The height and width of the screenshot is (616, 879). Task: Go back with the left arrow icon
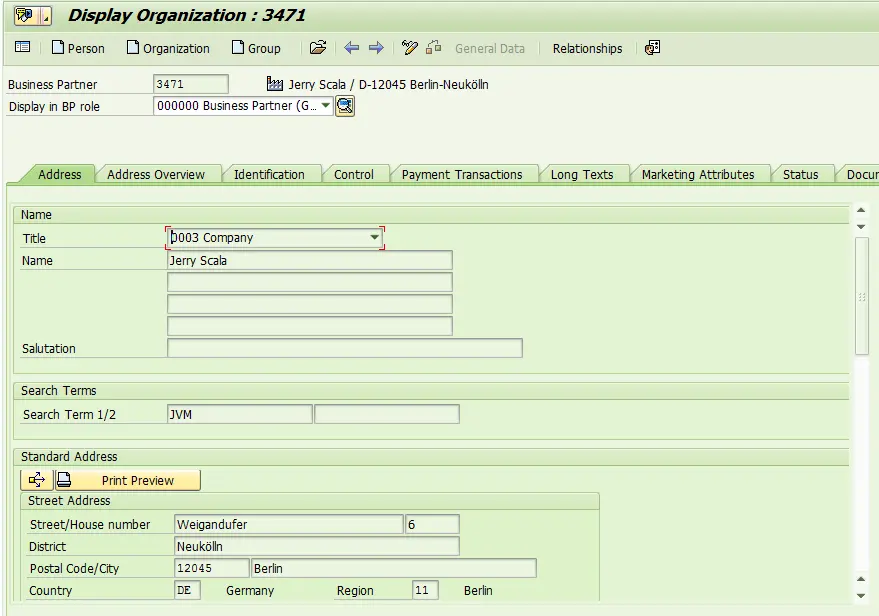click(351, 48)
